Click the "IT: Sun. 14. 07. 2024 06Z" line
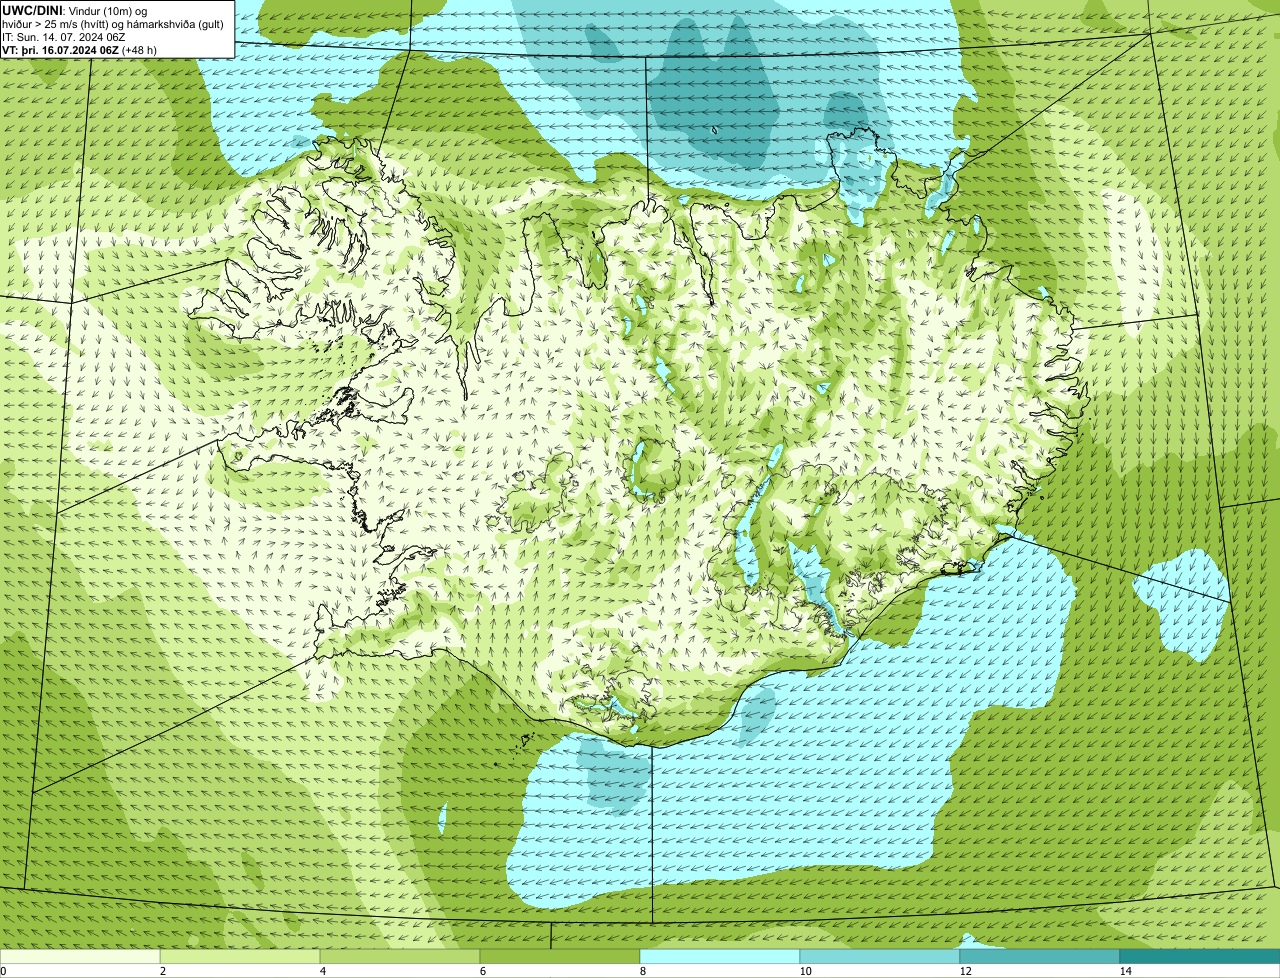The height and width of the screenshot is (978, 1280). (x=64, y=37)
